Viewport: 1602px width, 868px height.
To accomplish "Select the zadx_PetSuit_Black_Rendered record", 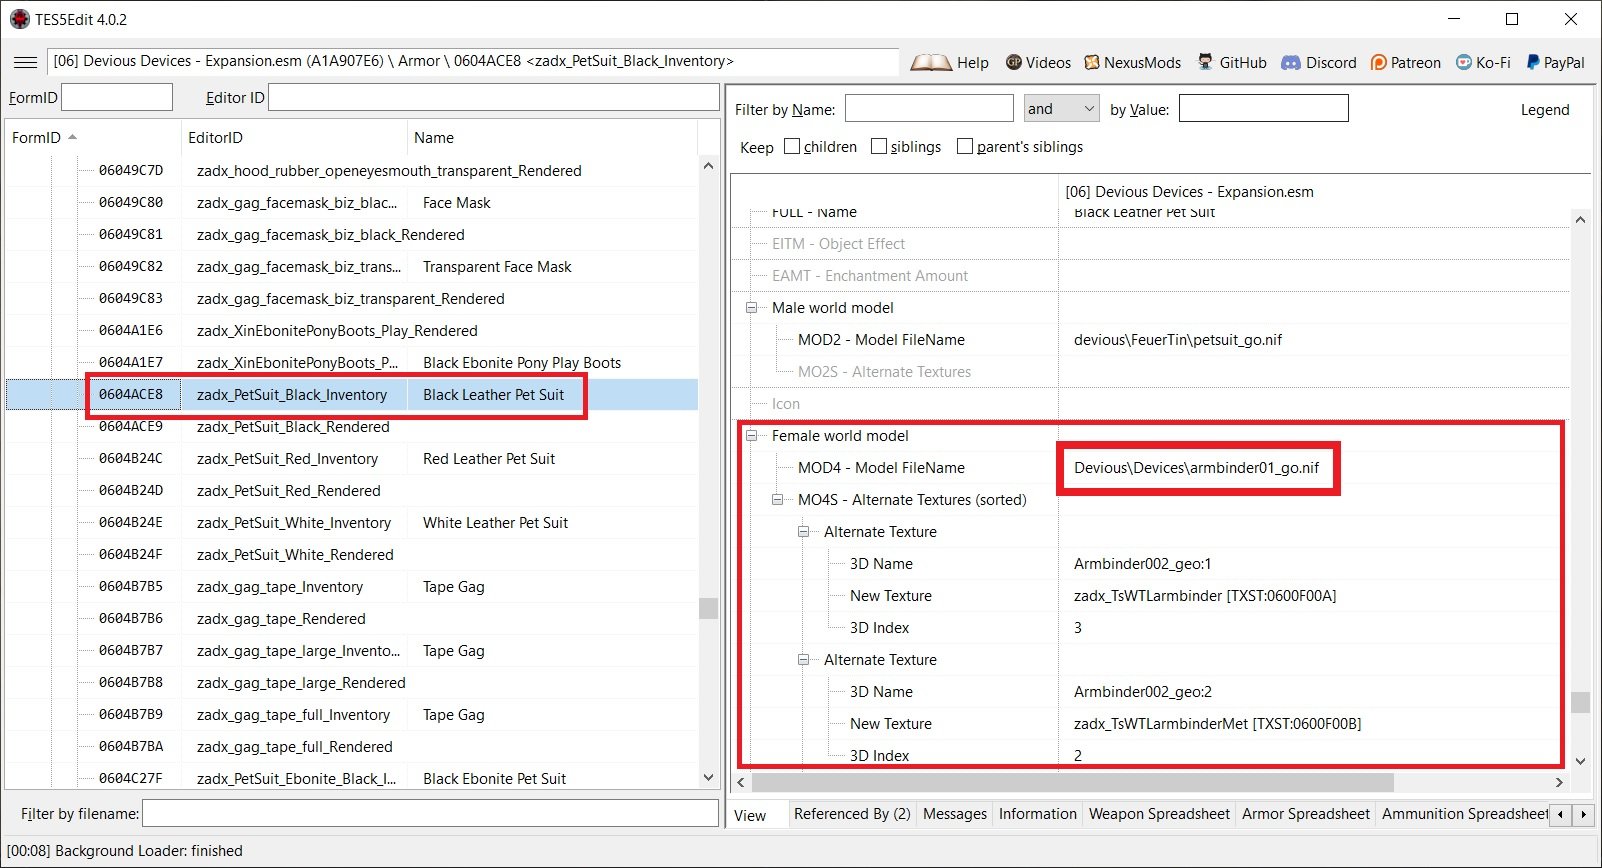I will [351, 427].
